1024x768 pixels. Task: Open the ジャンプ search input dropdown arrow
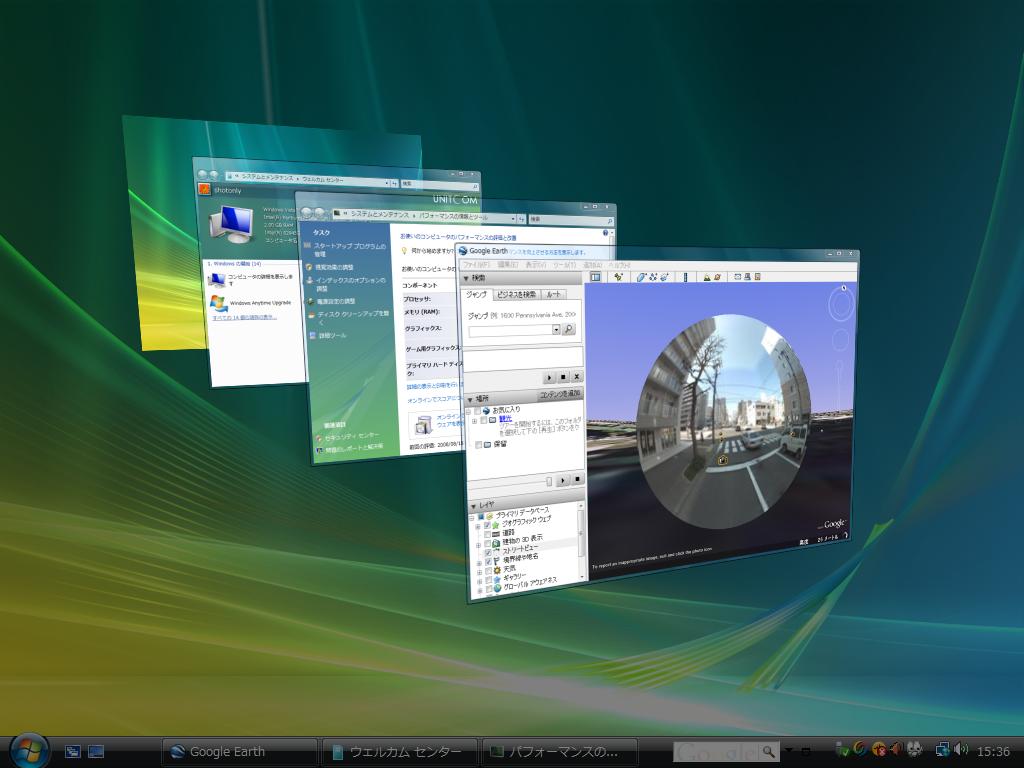click(556, 330)
